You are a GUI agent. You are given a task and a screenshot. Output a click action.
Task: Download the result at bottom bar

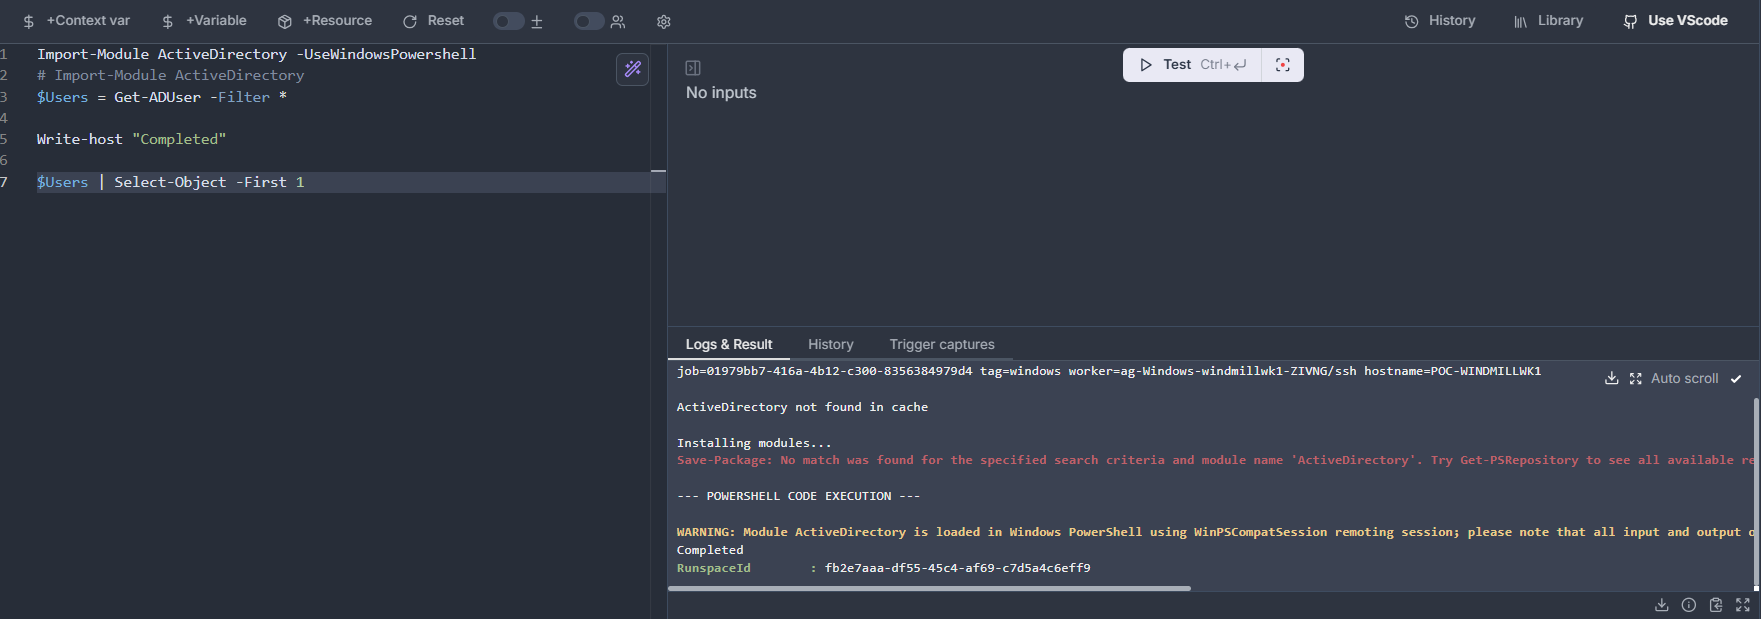(1662, 605)
